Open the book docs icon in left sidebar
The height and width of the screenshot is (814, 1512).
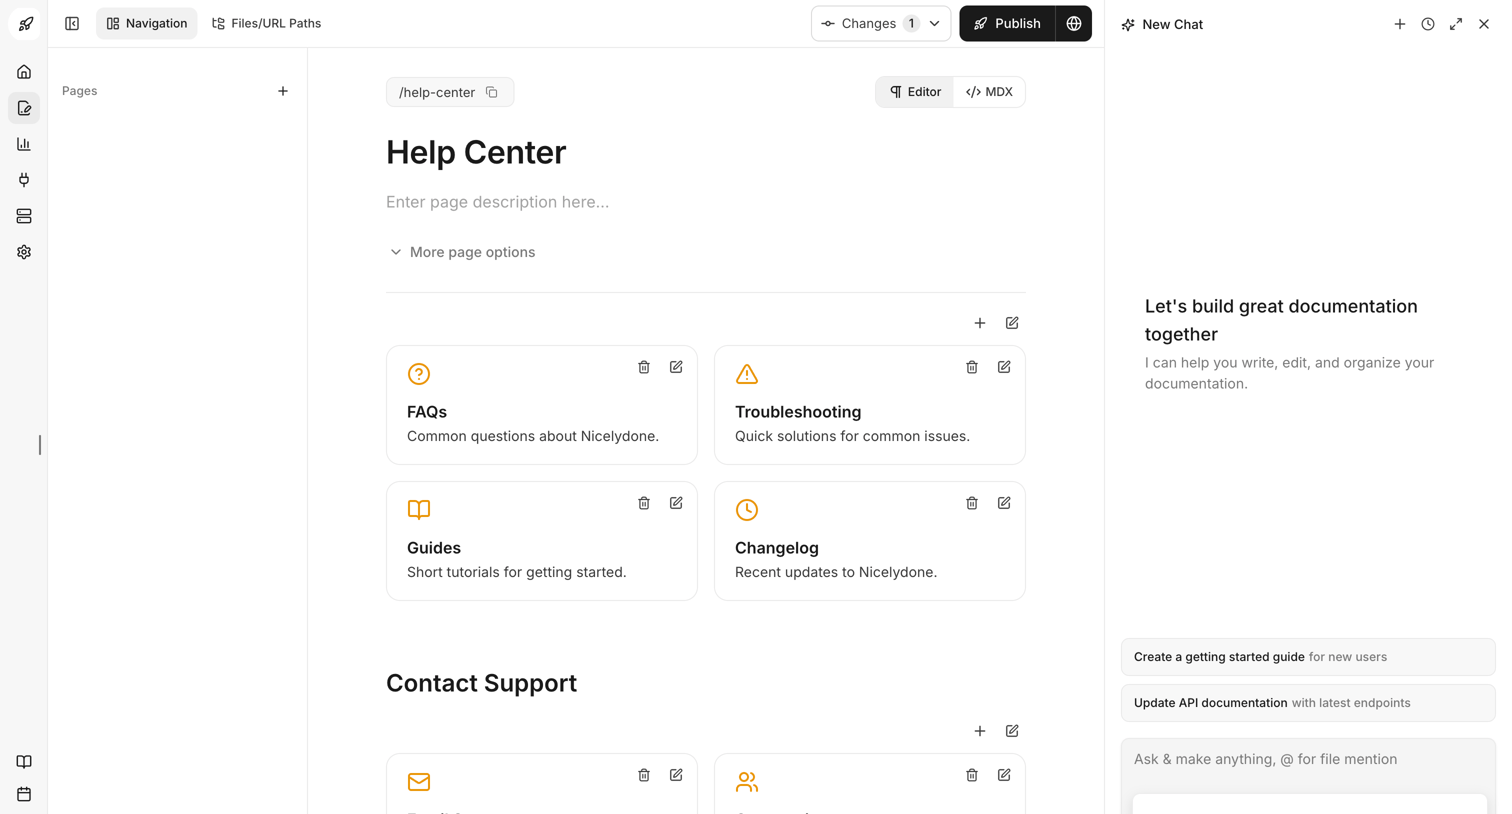coord(24,762)
